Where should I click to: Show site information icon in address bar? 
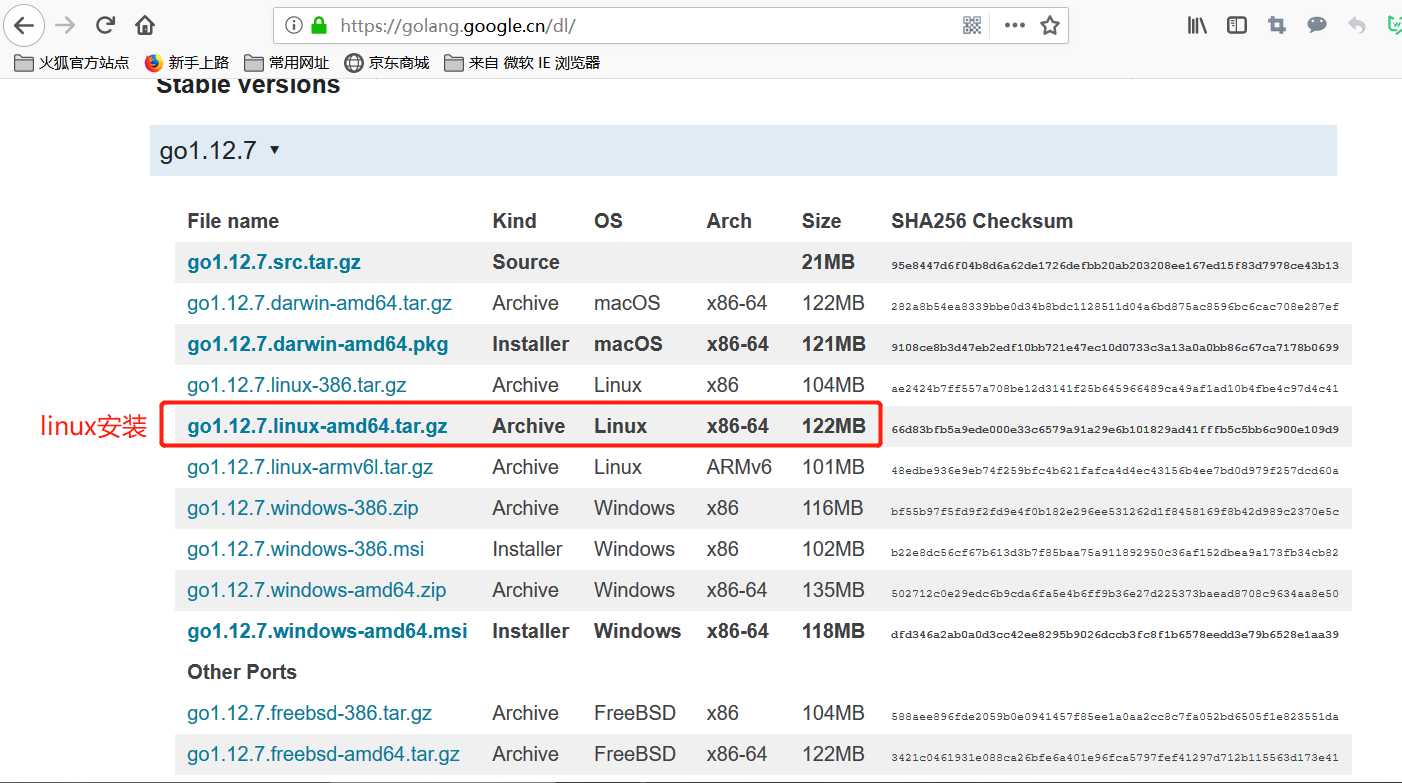point(294,25)
